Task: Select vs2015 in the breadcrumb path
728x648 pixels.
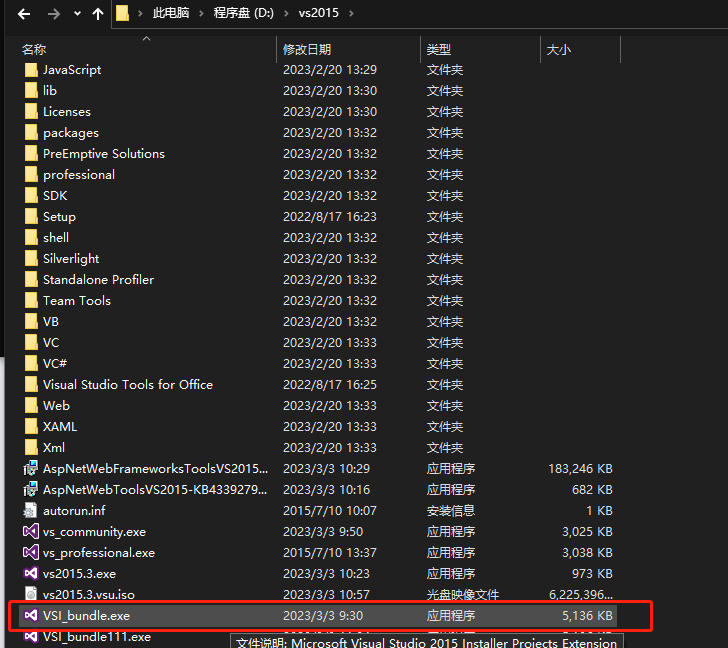Action: [318, 13]
